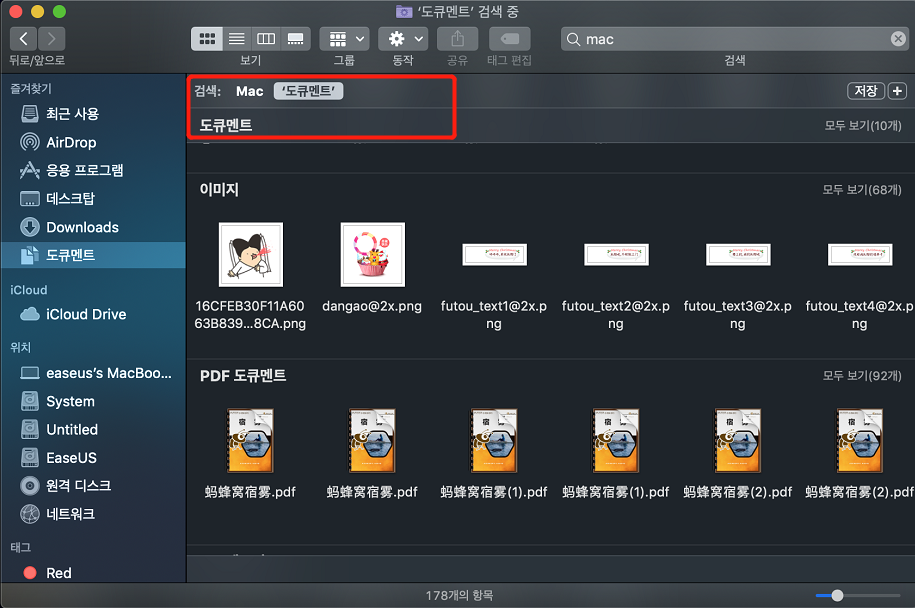915x608 pixels.
Task: Open Downloads in the sidebar
Action: pos(82,227)
